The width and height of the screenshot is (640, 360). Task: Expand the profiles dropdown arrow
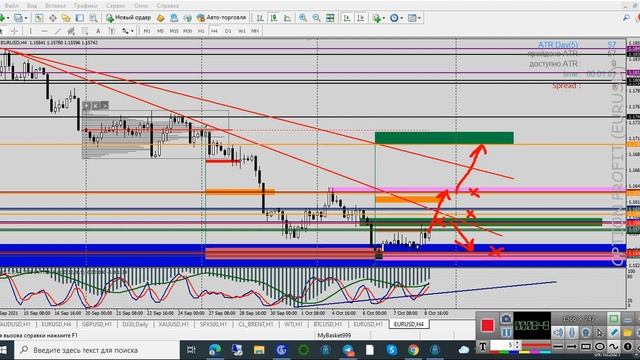coord(26,18)
